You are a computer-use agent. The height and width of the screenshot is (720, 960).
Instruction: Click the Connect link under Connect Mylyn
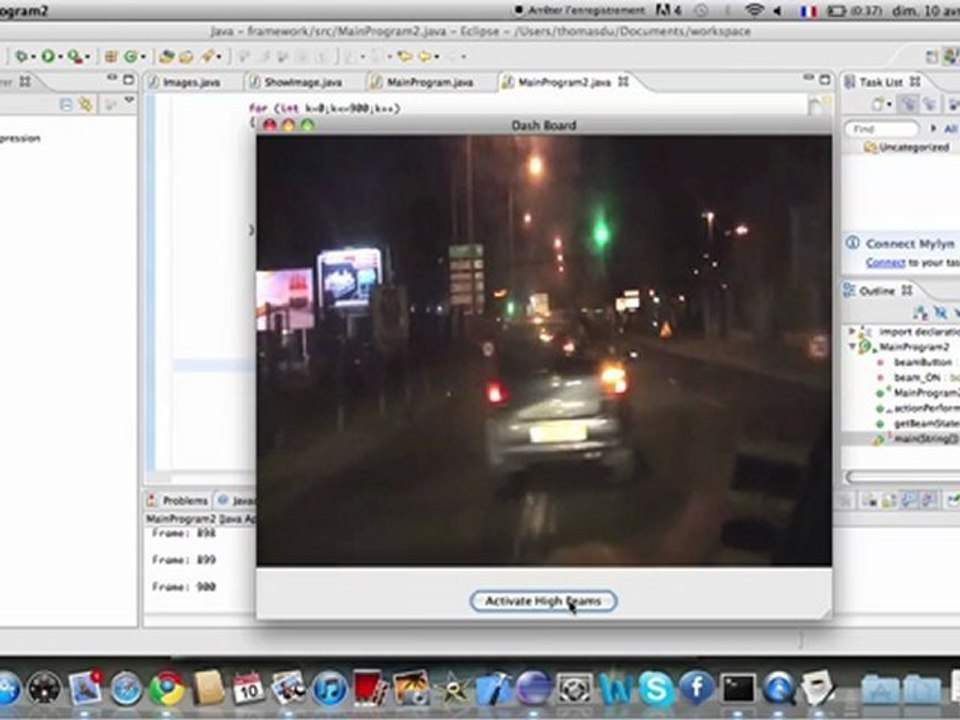[885, 263]
